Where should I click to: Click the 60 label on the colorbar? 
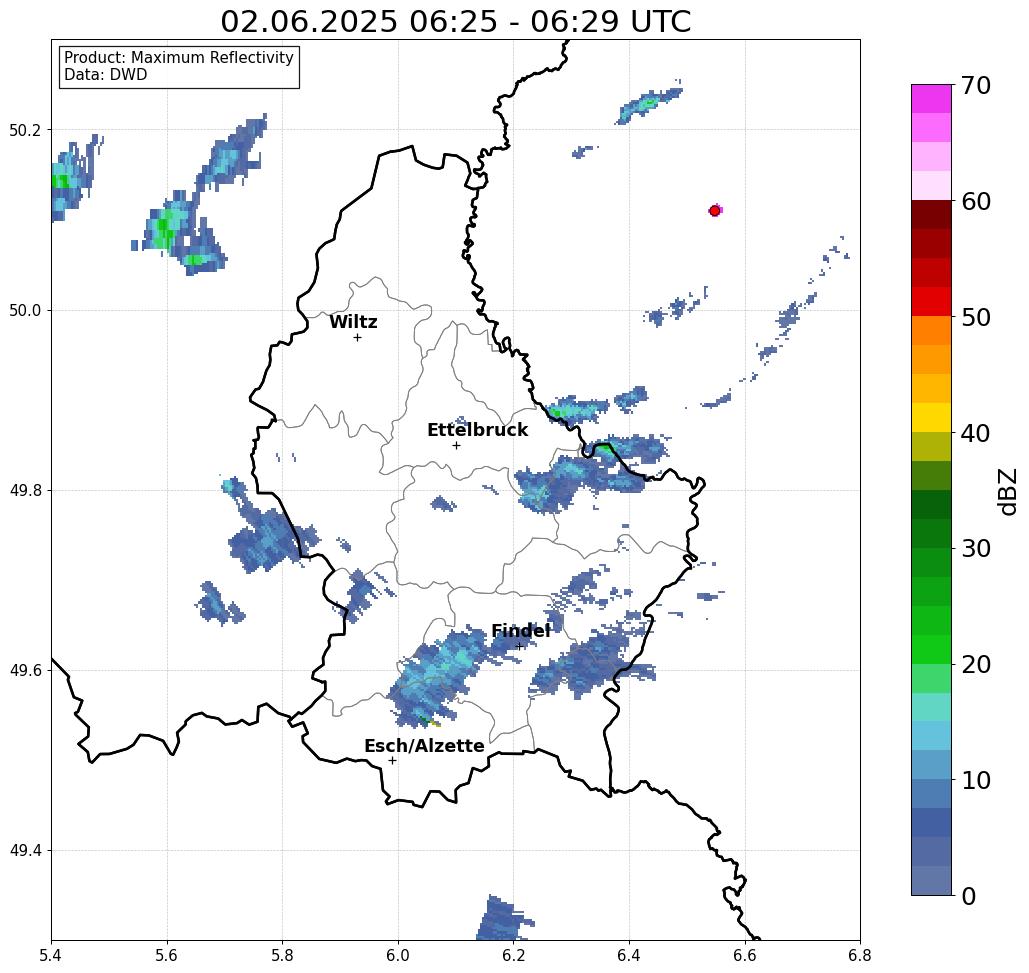(975, 201)
